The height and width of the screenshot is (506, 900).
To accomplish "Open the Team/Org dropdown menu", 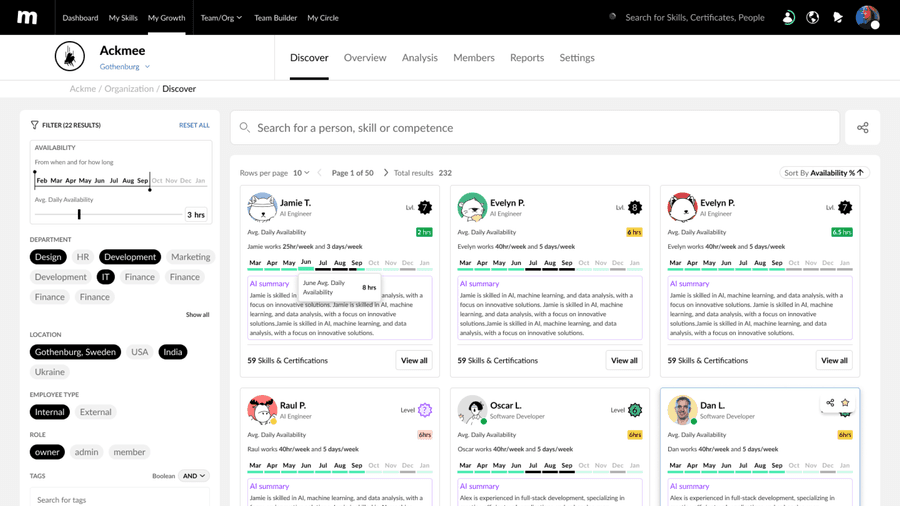I will click(221, 18).
